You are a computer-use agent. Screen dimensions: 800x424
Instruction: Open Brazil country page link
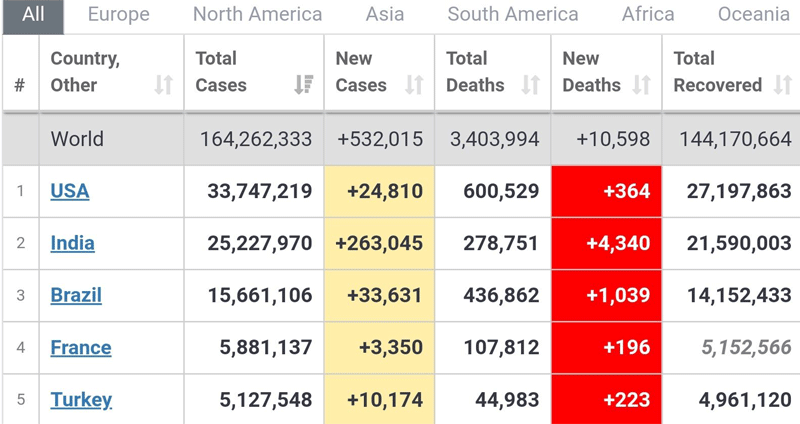[x=76, y=296]
